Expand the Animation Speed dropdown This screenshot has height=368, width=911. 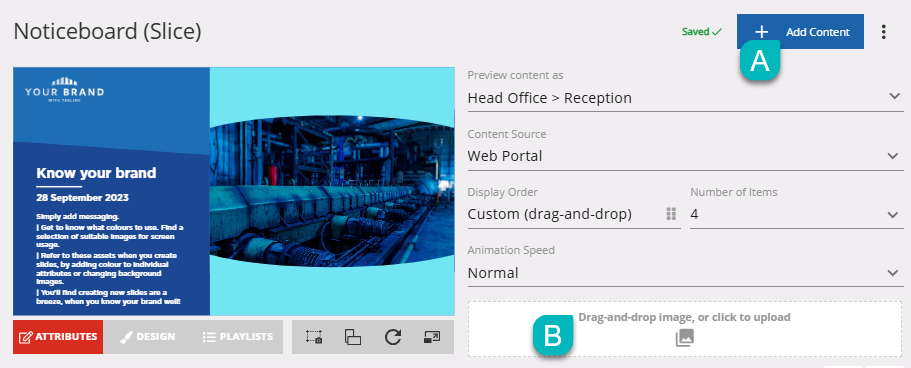click(x=686, y=272)
